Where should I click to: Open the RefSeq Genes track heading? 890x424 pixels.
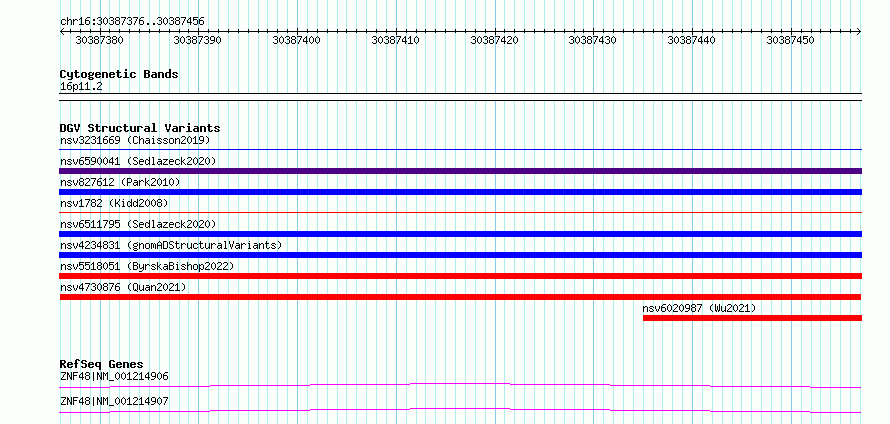click(102, 364)
